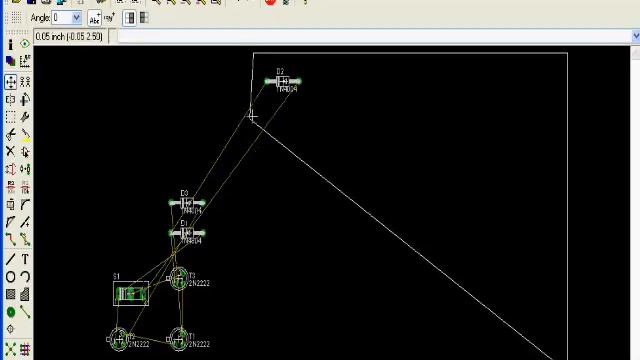This screenshot has height=360, width=640.
Task: Enable Spin on (rotated text) option
Action: [109, 18]
